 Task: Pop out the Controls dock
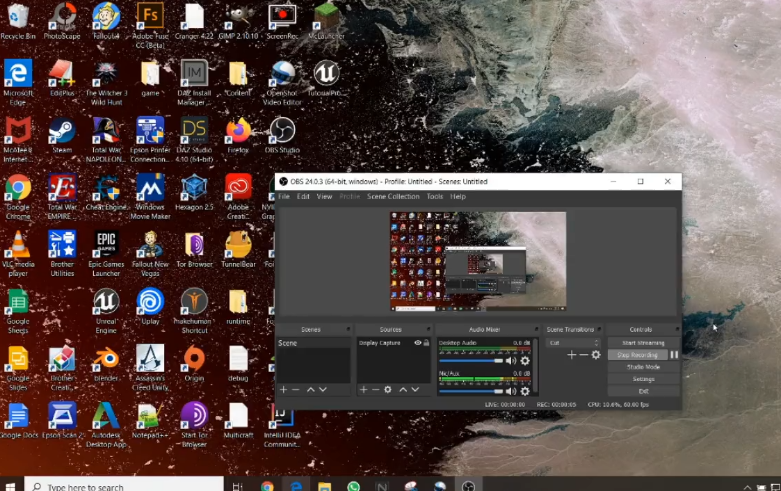tap(677, 329)
